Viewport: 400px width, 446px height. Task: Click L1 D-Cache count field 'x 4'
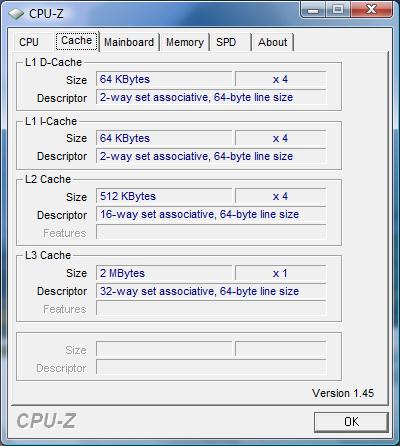pos(280,79)
